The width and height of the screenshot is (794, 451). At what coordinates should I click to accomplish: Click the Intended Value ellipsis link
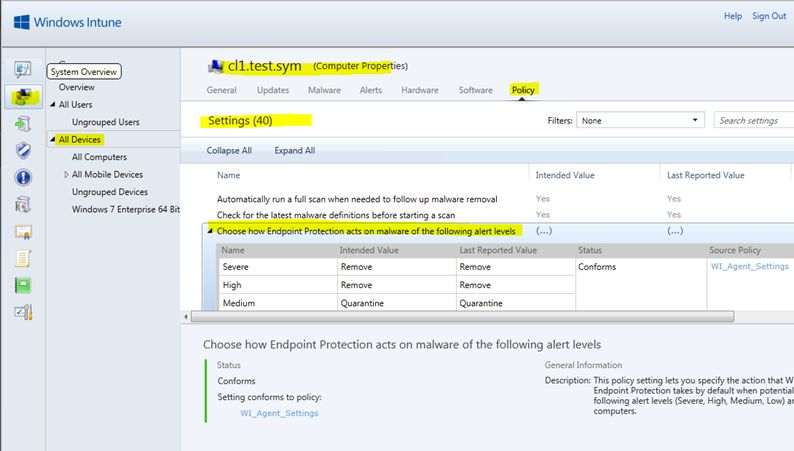tap(544, 231)
